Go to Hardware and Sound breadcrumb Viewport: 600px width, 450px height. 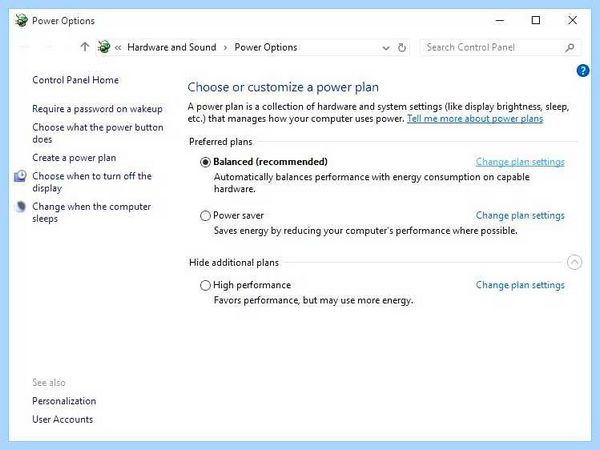(x=171, y=47)
